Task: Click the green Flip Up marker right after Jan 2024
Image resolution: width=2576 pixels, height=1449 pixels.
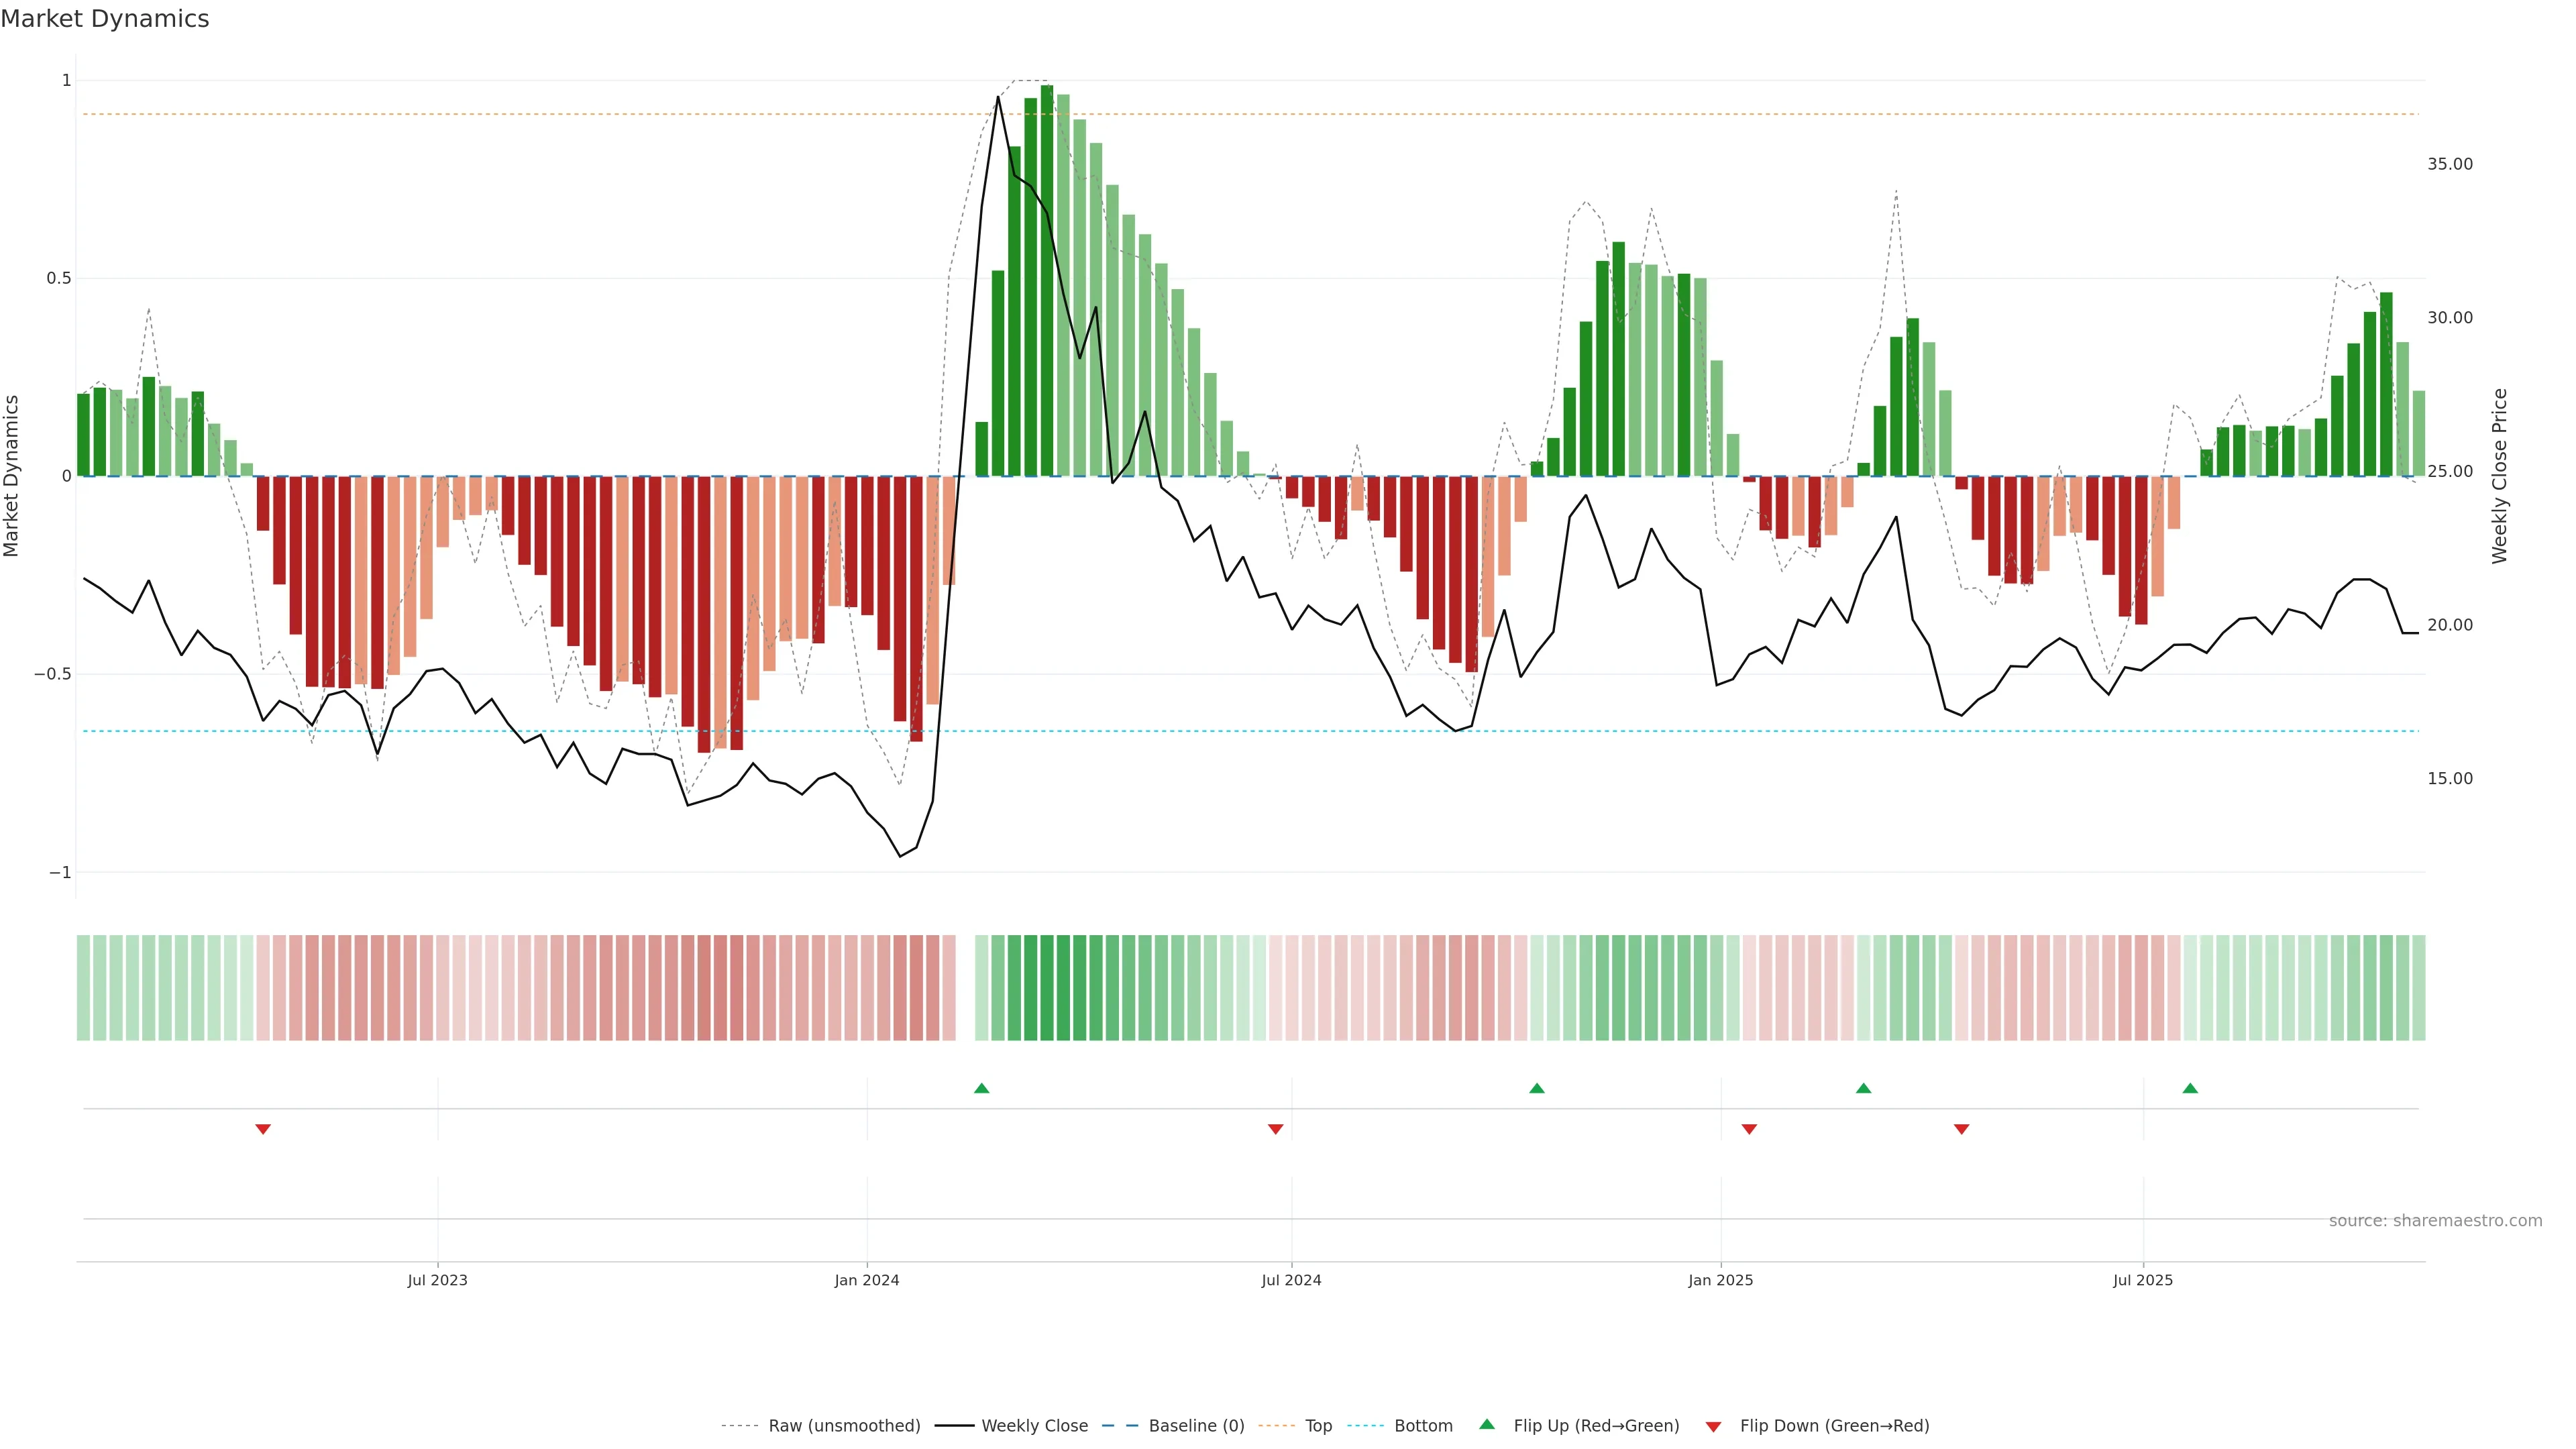Action: point(981,1088)
